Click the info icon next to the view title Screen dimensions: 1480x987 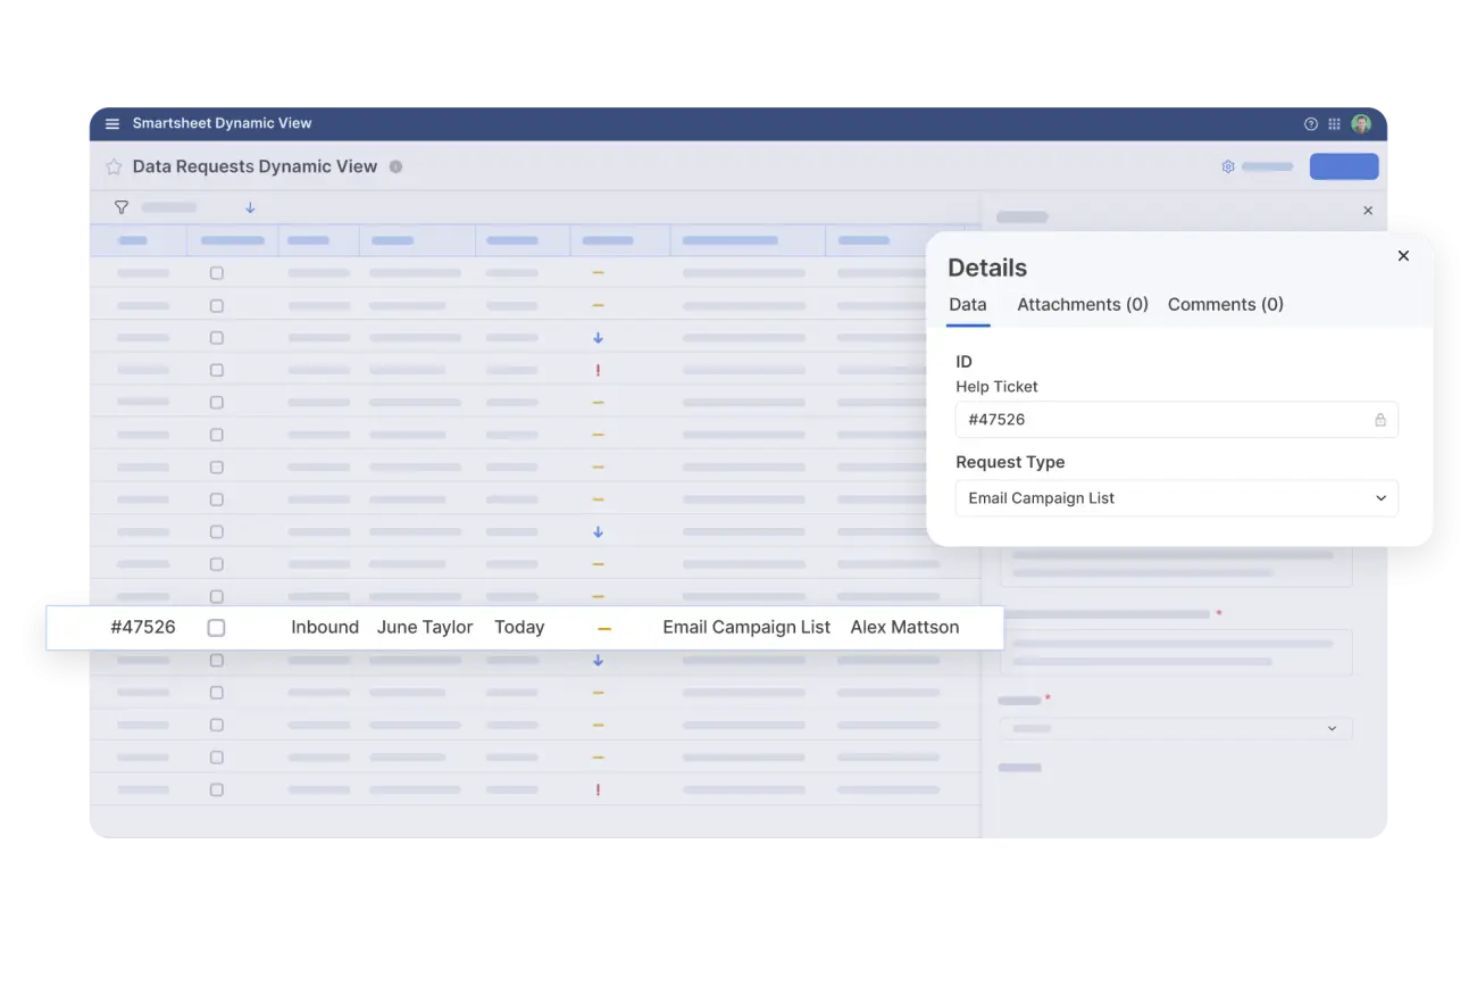pos(396,166)
